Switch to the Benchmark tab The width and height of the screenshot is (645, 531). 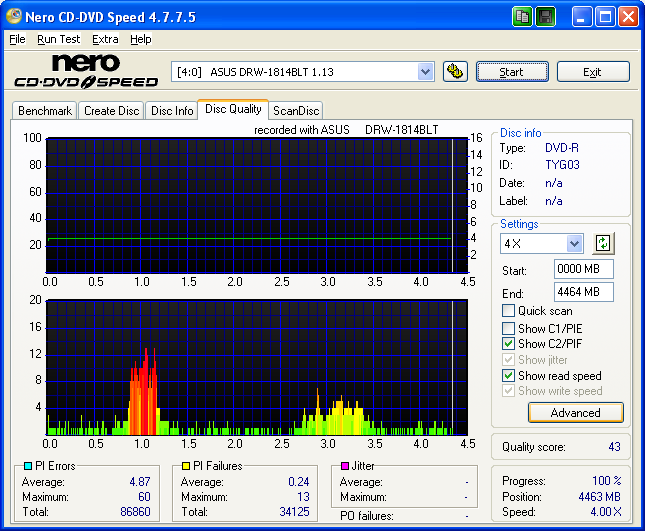(45, 111)
